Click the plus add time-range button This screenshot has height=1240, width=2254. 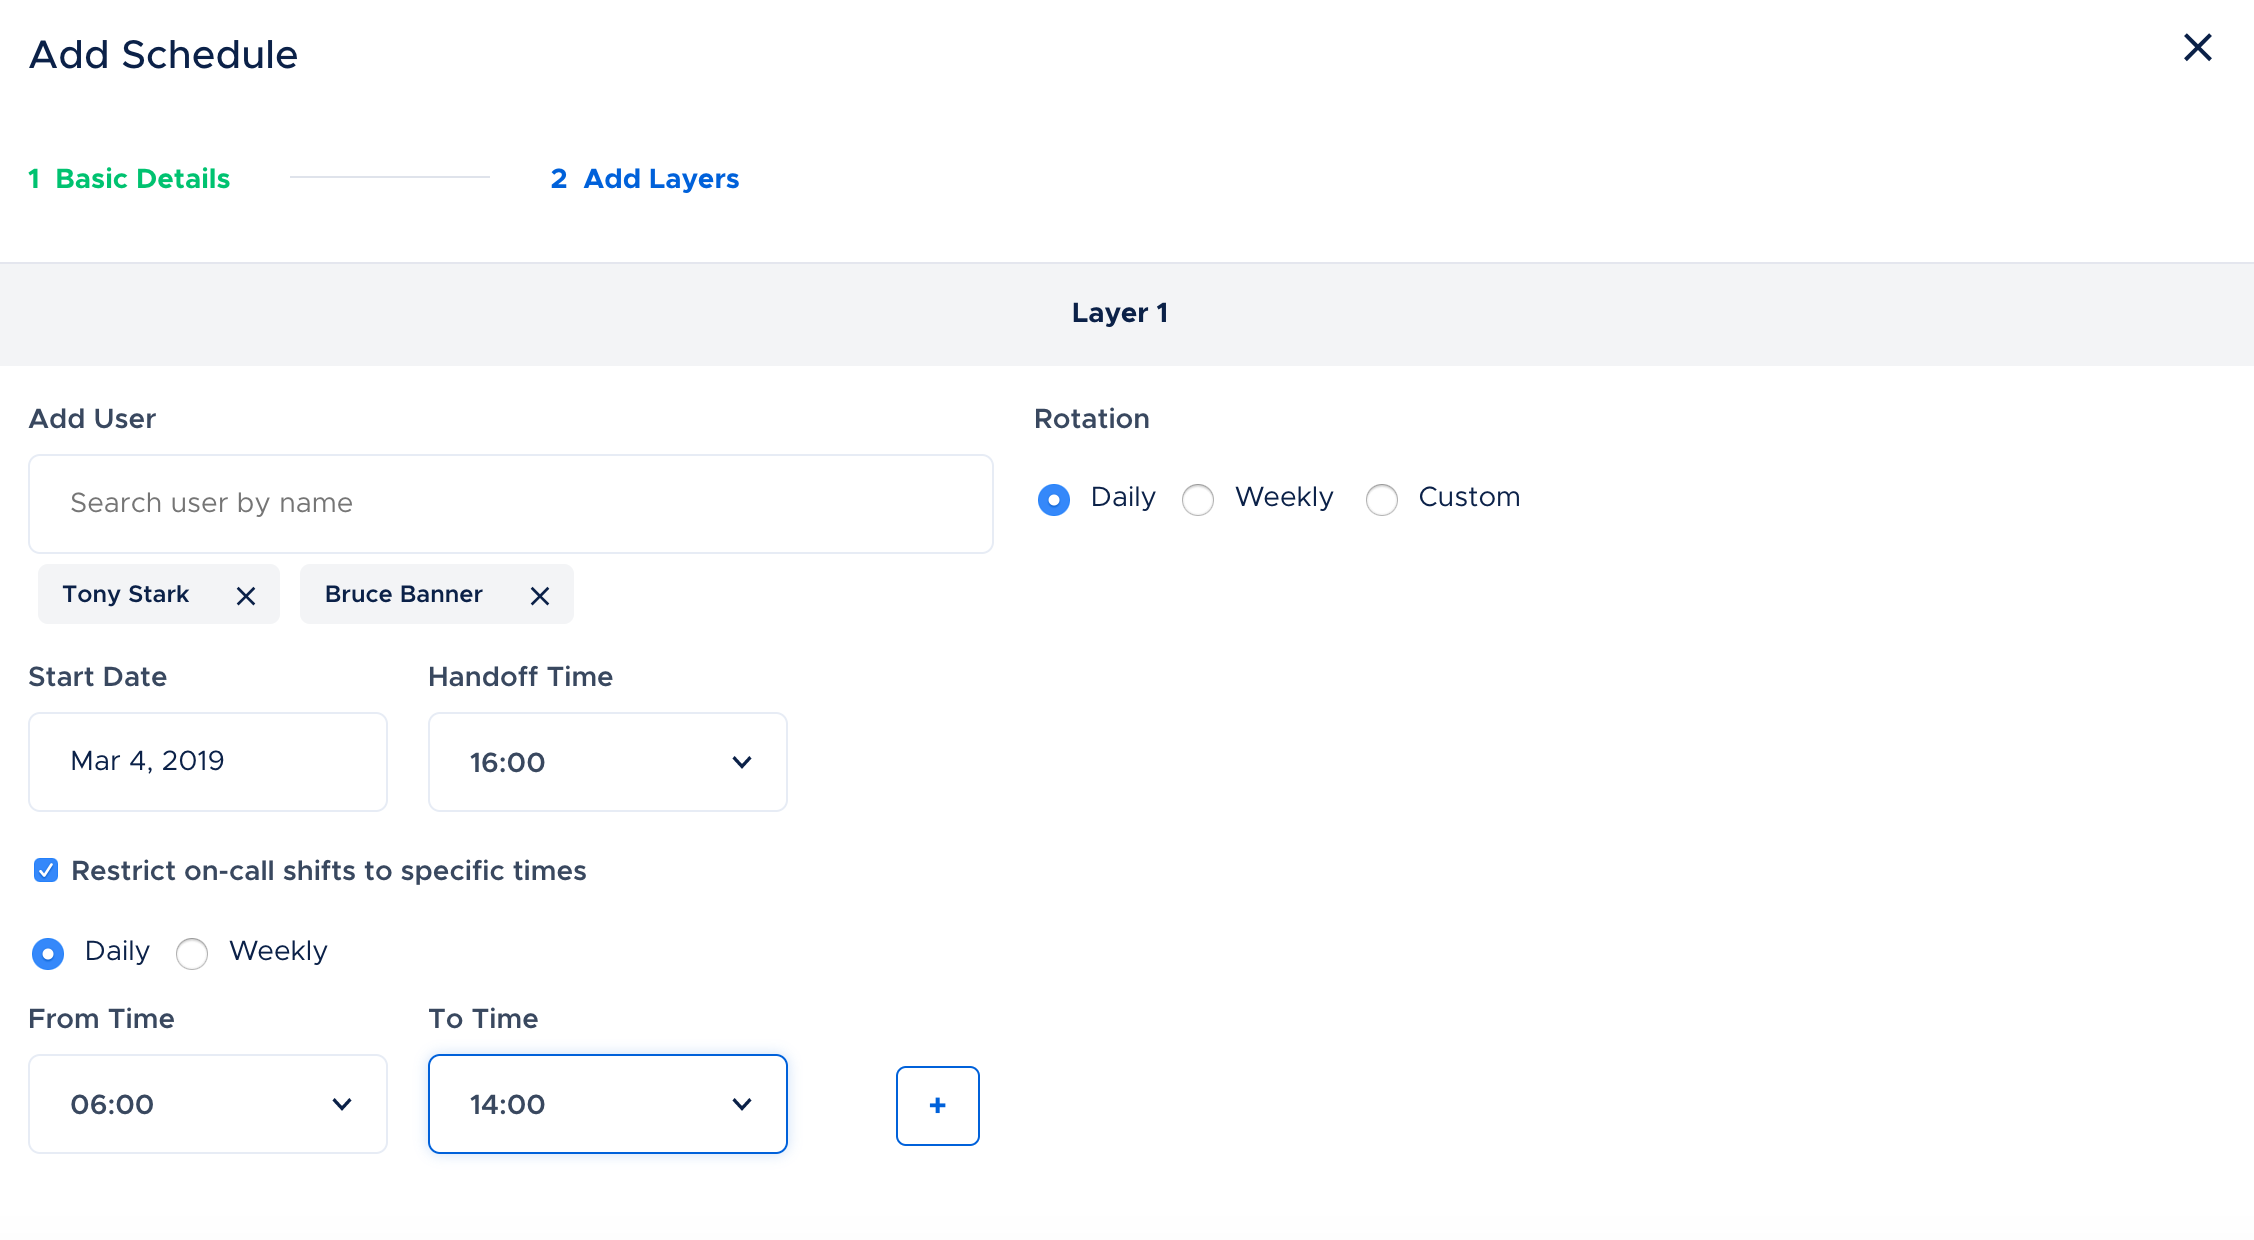click(x=937, y=1105)
